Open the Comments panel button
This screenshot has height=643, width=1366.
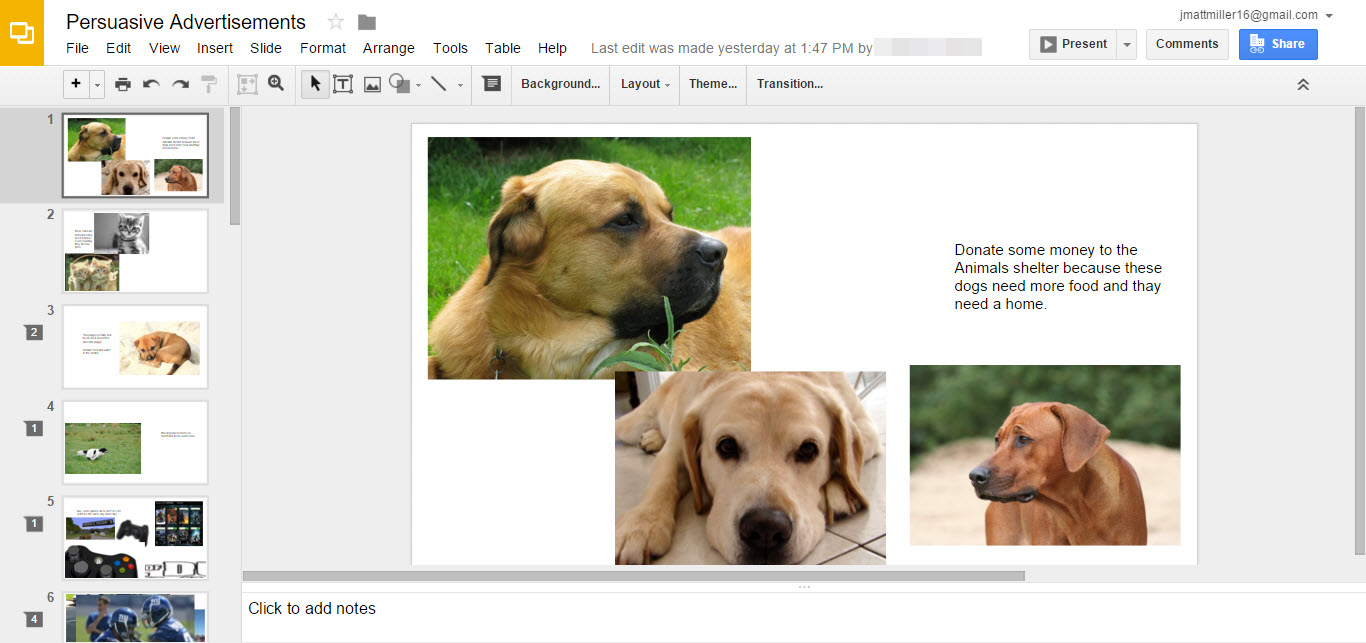point(1187,44)
